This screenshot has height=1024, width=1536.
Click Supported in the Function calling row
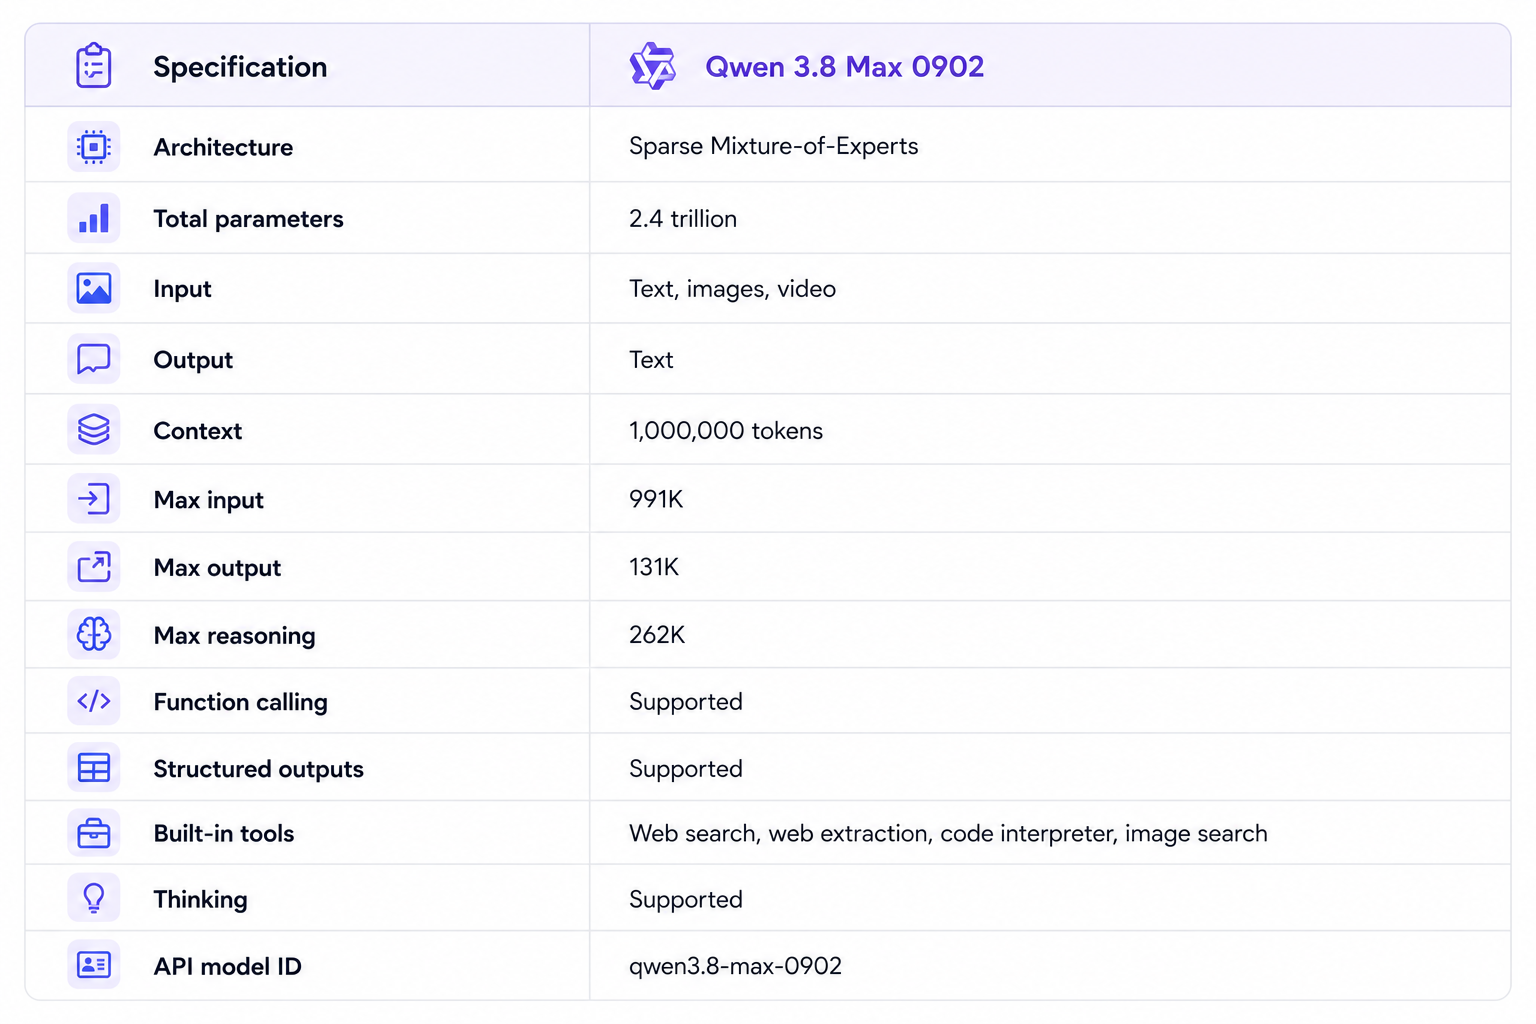click(686, 702)
